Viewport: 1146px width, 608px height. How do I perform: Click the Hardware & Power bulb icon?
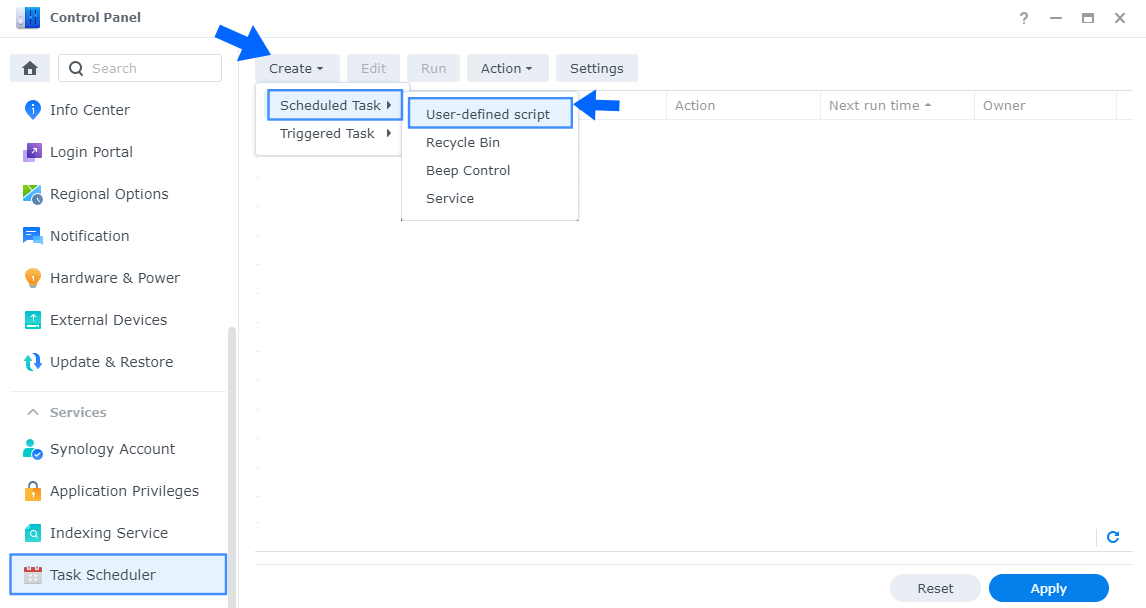point(33,278)
